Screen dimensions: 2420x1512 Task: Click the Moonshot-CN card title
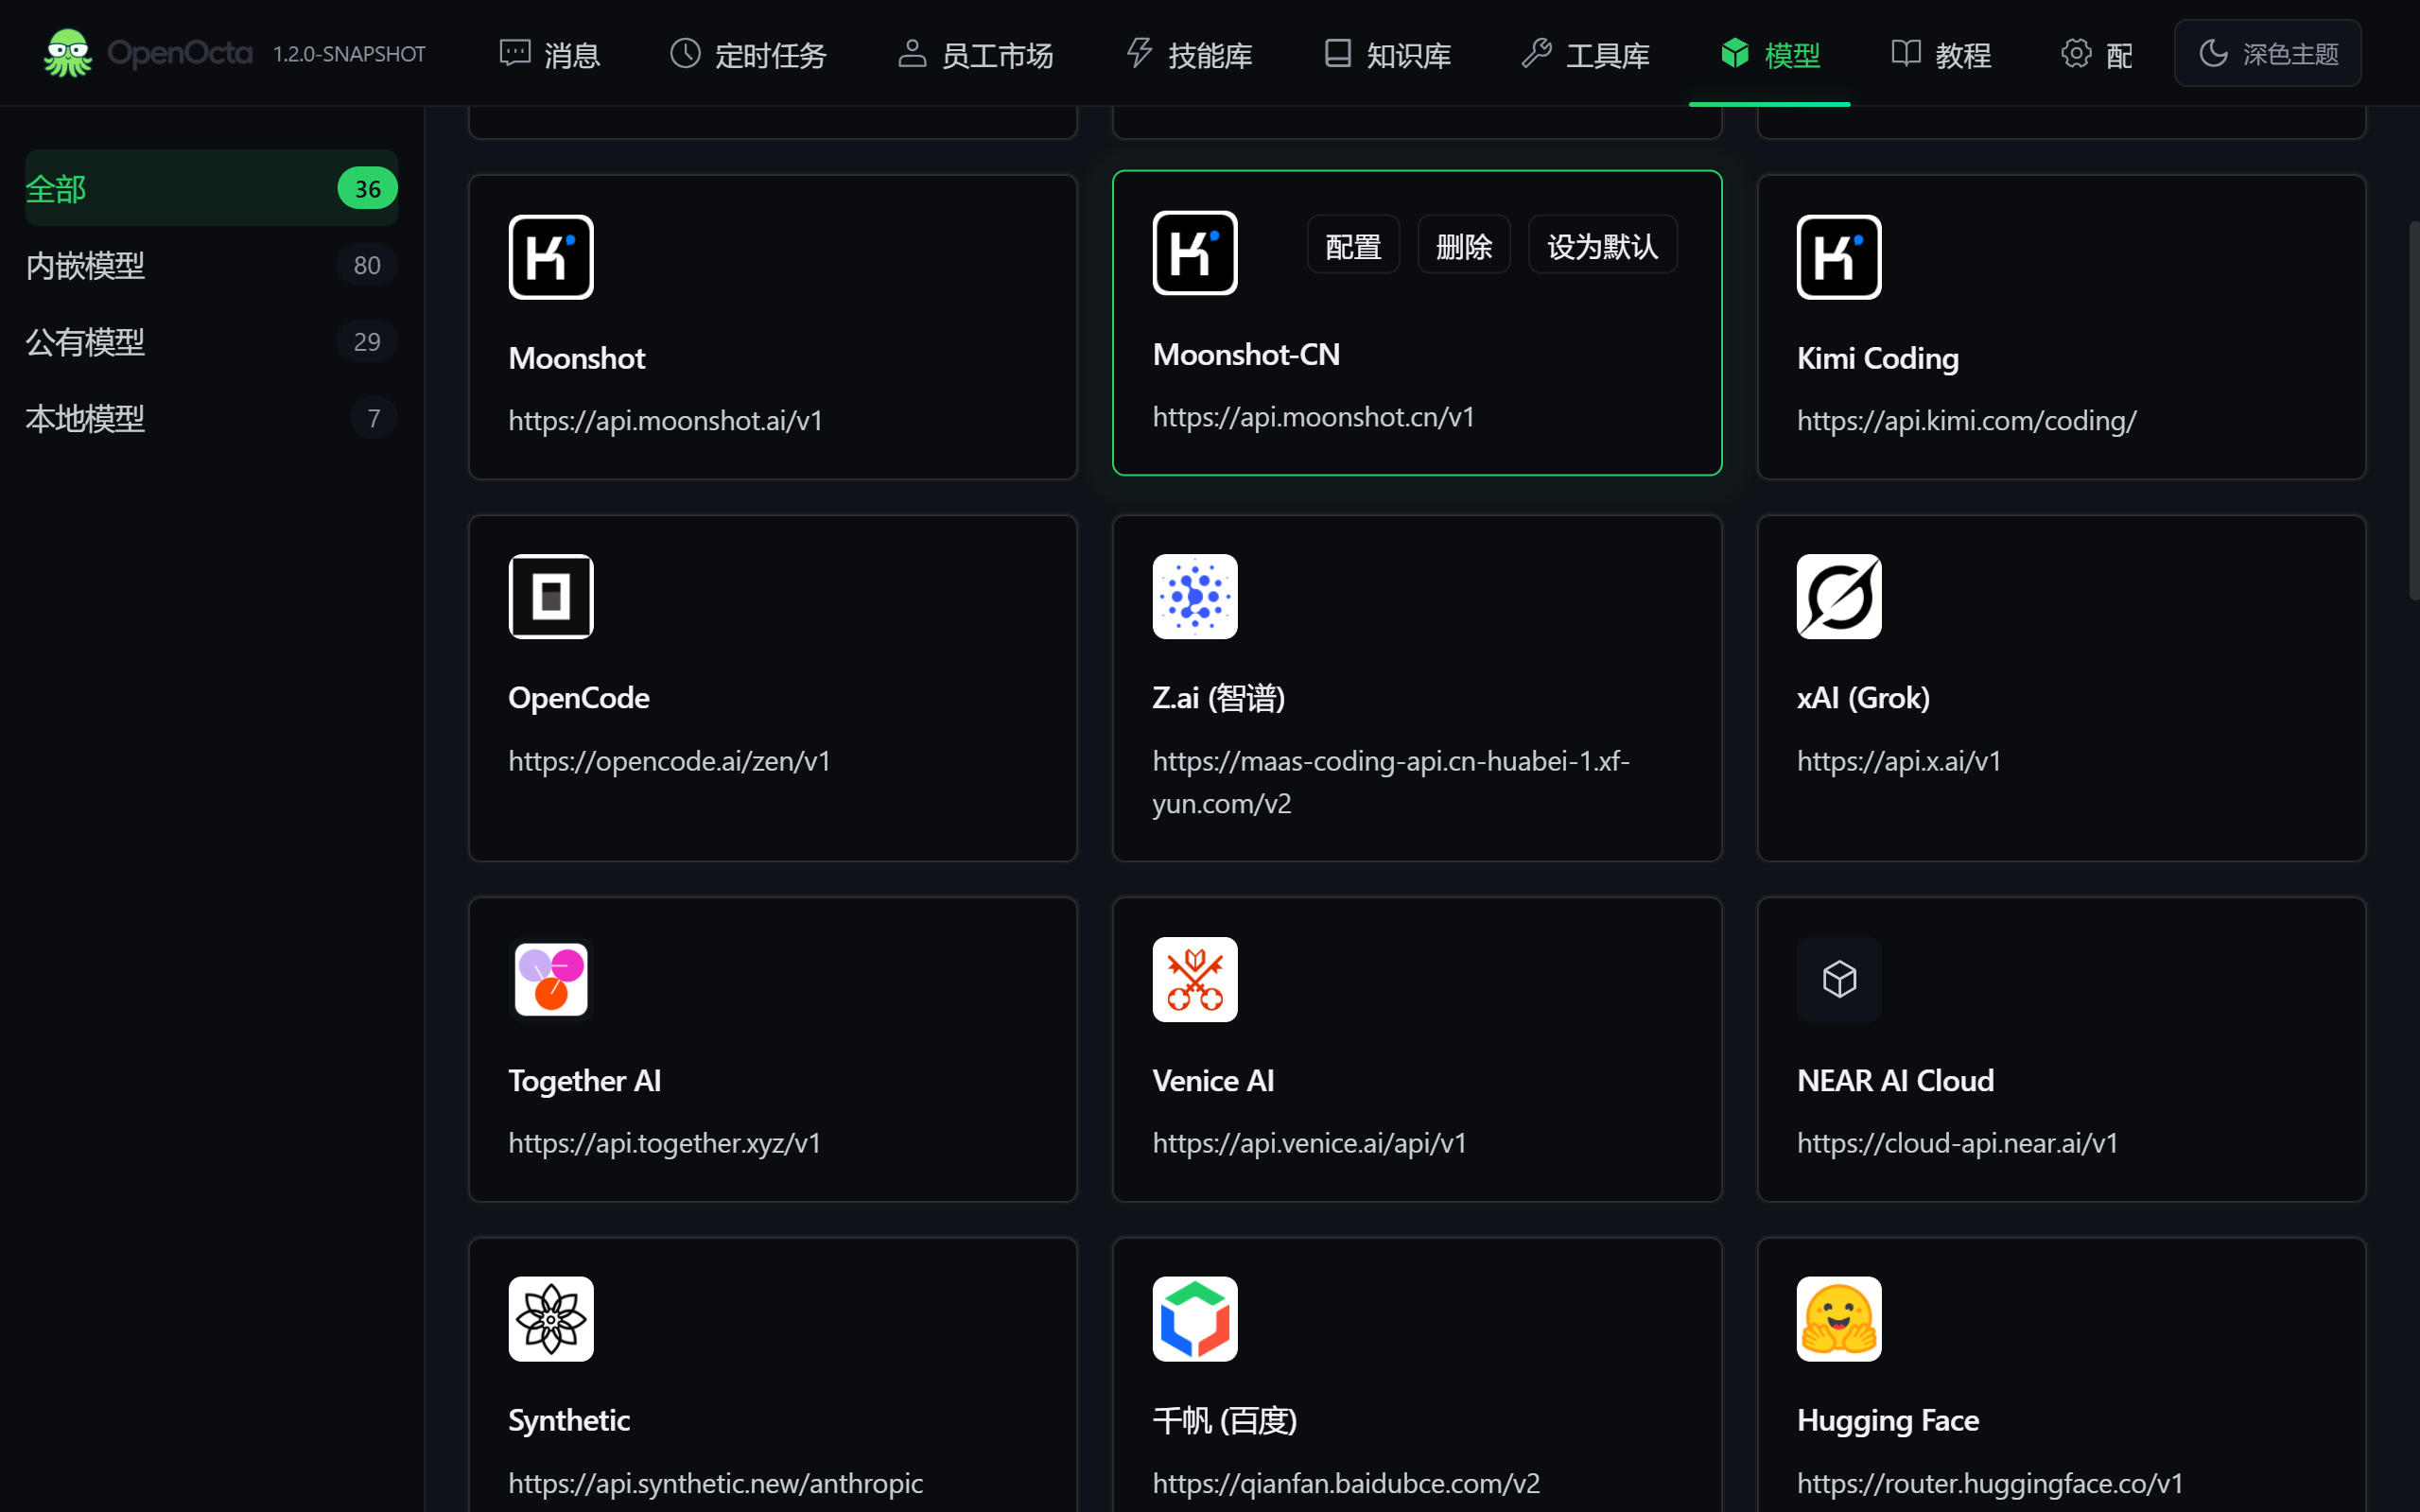point(1246,354)
